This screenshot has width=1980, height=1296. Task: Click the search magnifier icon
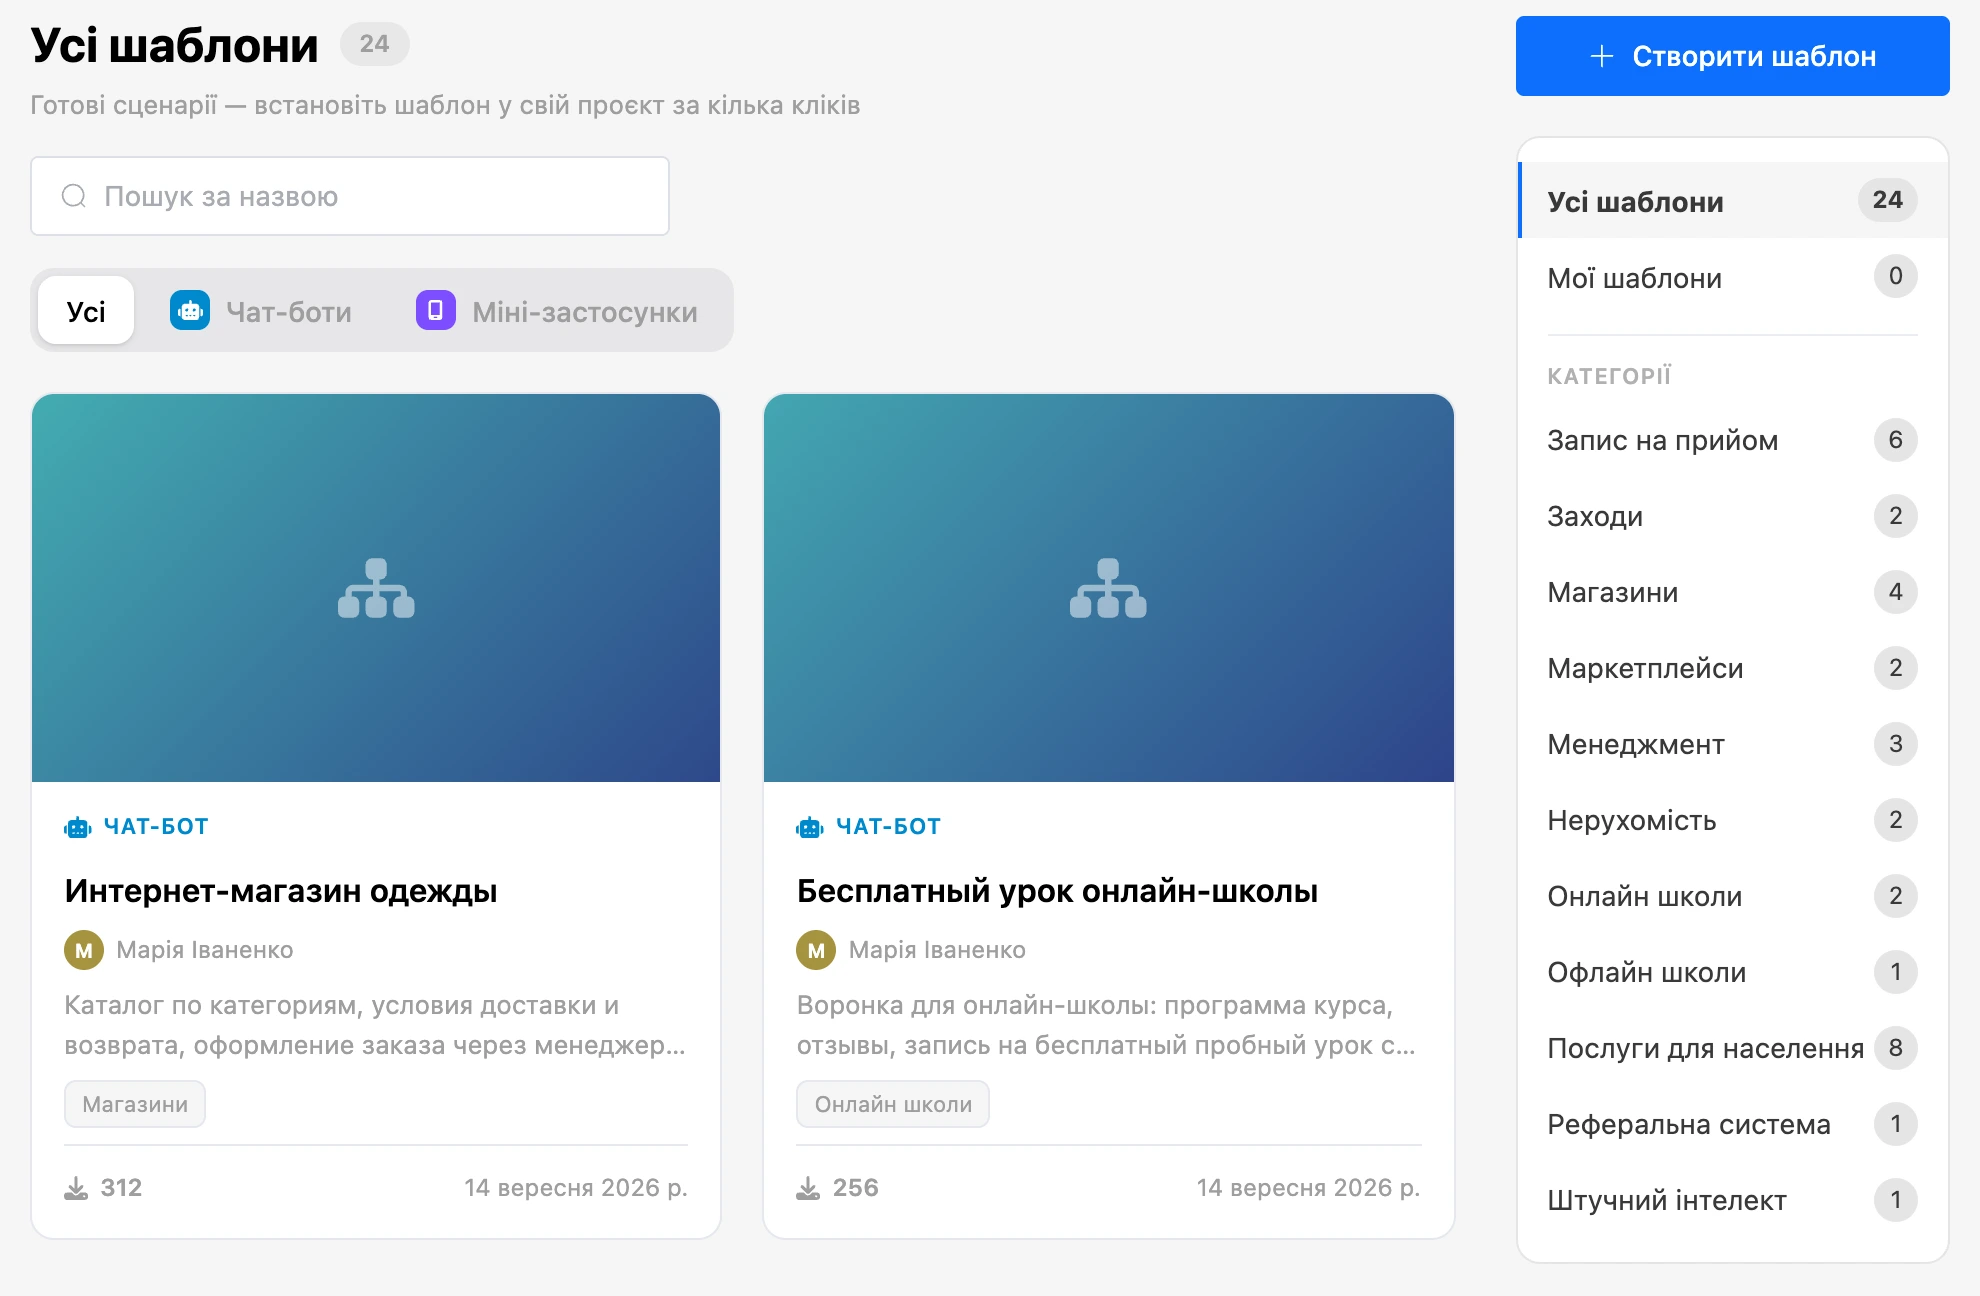(x=74, y=196)
